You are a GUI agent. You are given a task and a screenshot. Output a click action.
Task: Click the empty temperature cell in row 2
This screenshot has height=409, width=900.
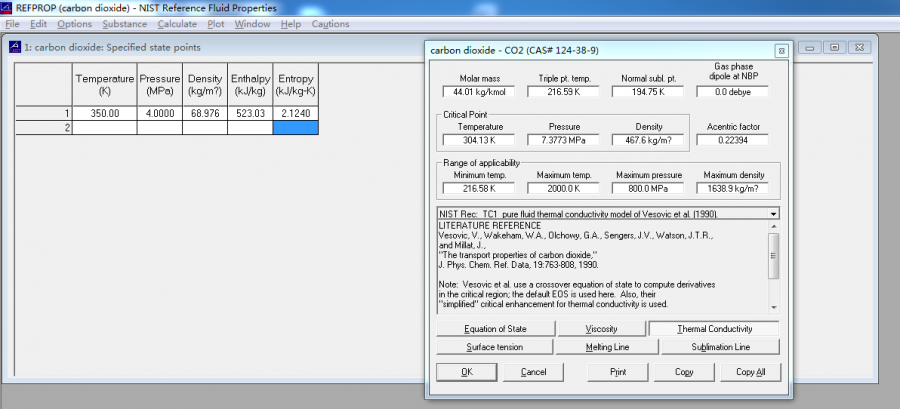[105, 128]
